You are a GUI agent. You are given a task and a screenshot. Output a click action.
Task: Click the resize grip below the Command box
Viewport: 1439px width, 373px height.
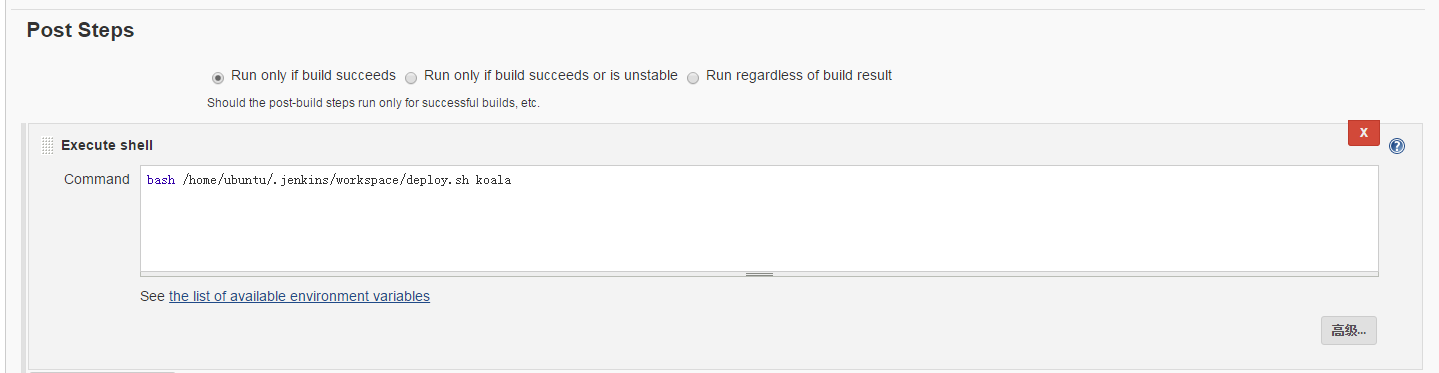coord(759,274)
